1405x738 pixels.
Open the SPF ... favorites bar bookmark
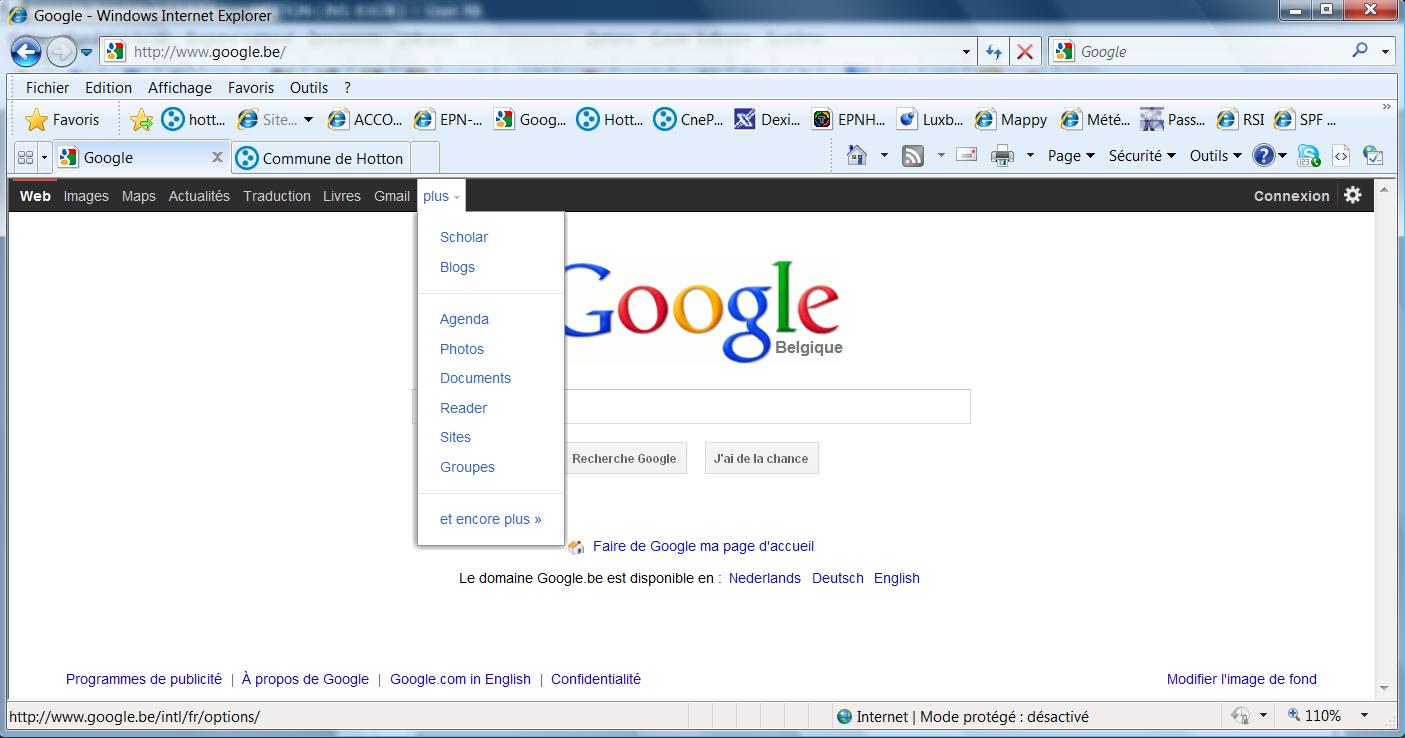coord(1305,120)
